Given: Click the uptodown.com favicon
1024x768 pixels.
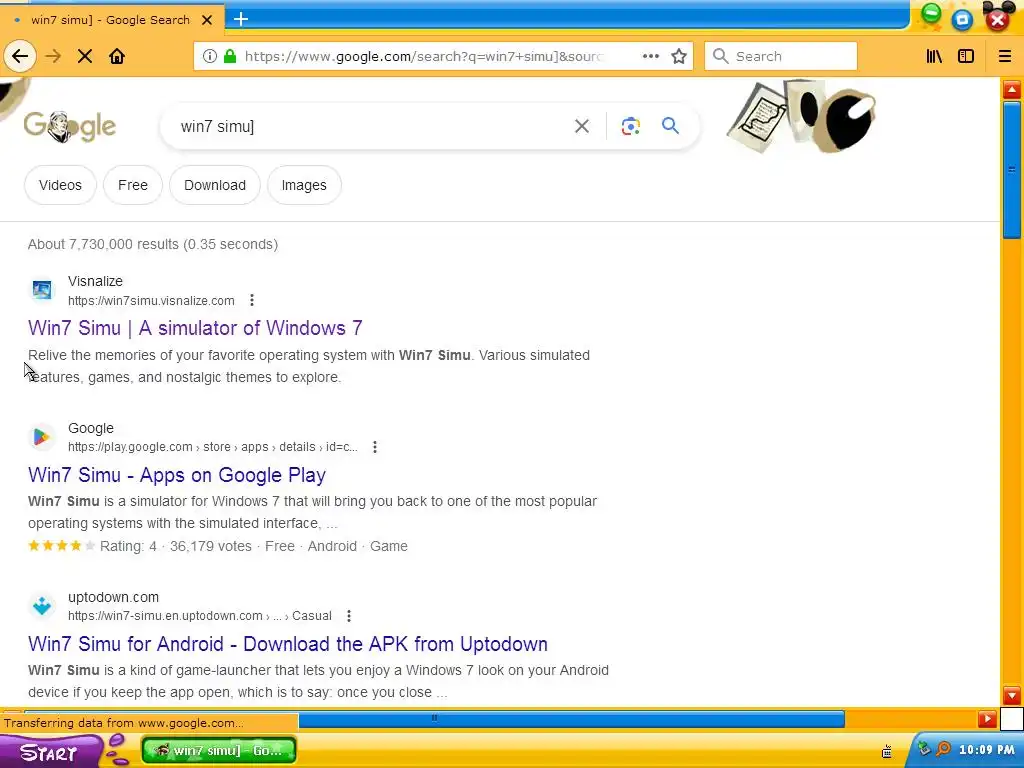Looking at the screenshot, I should (x=42, y=605).
